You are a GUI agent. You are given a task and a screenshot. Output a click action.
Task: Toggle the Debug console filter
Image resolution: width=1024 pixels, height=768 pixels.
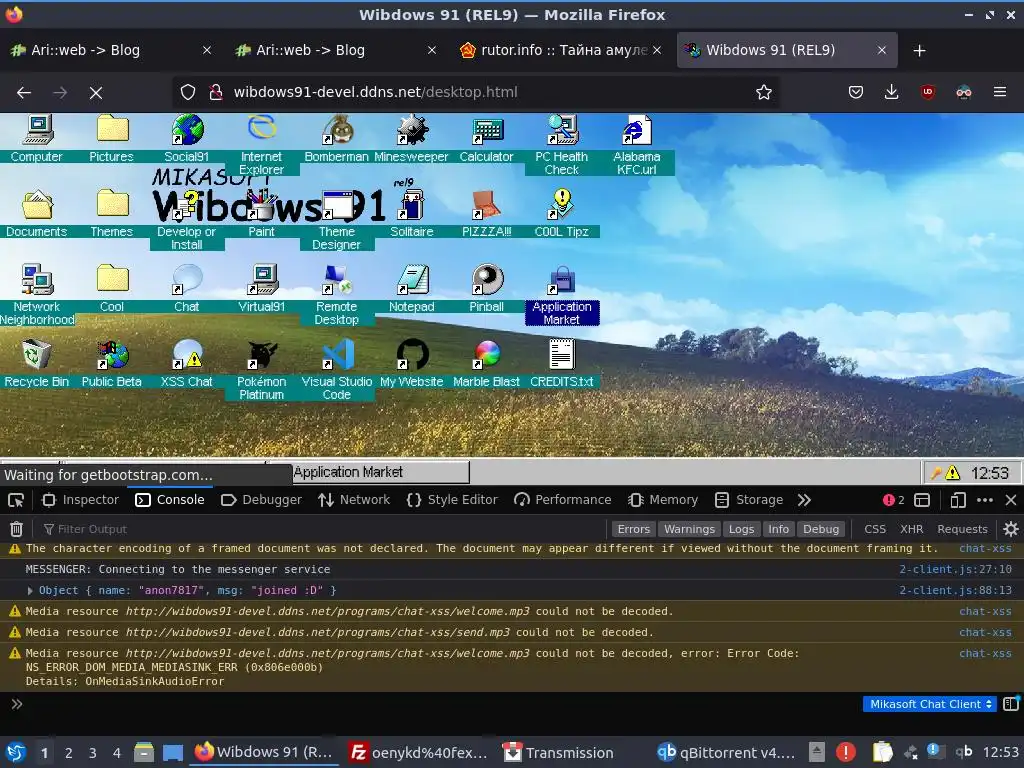point(821,529)
